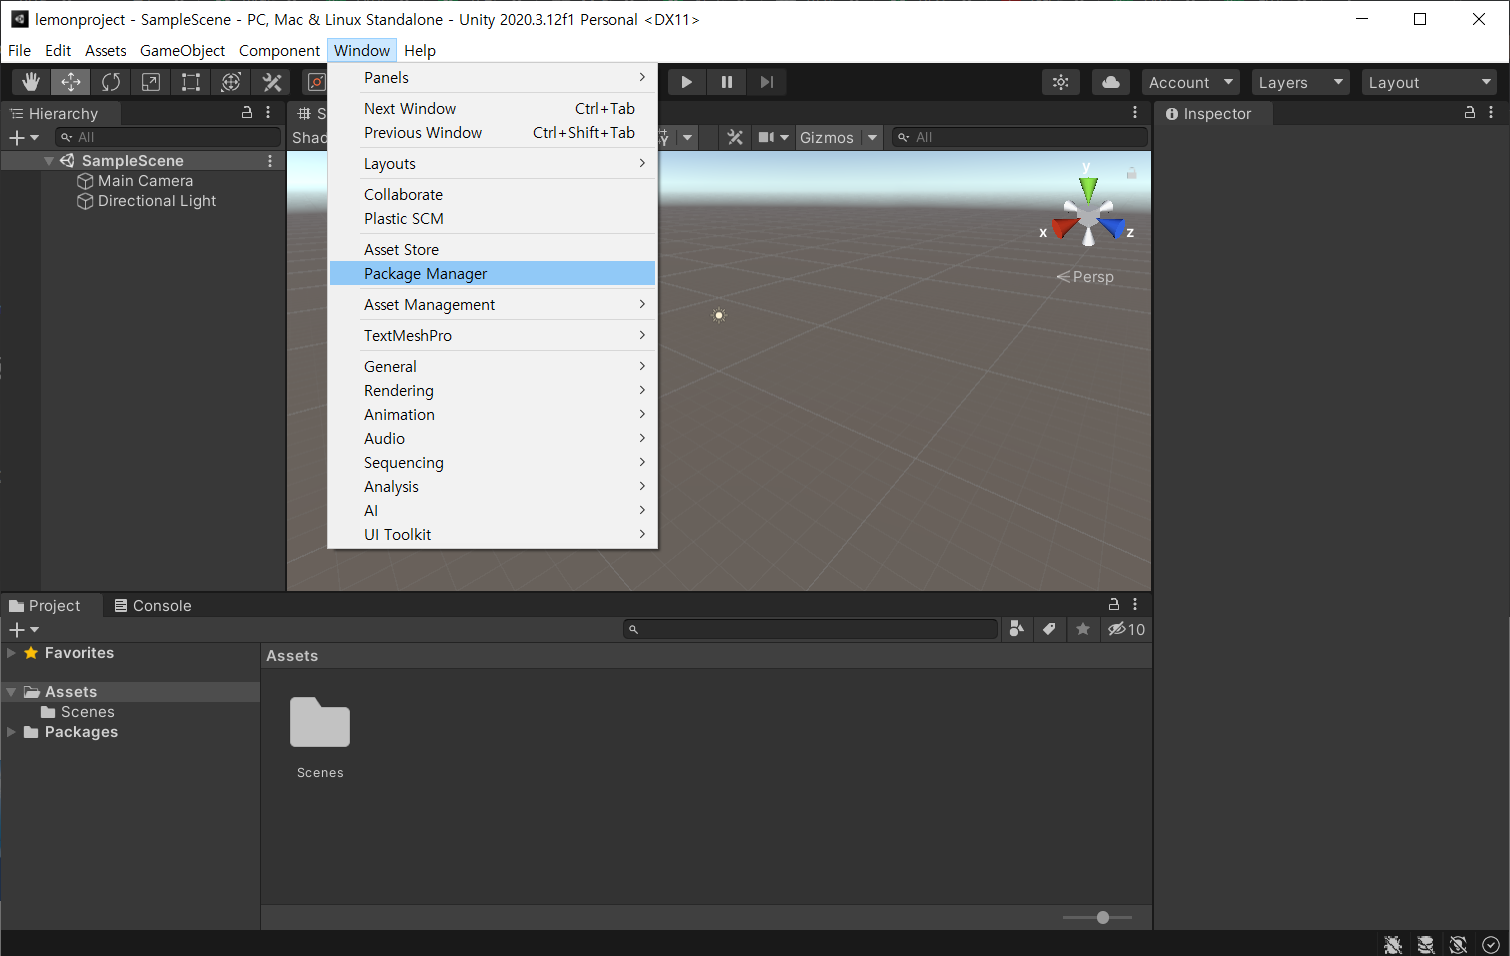Open the Help menu
This screenshot has width=1510, height=956.
tap(420, 50)
